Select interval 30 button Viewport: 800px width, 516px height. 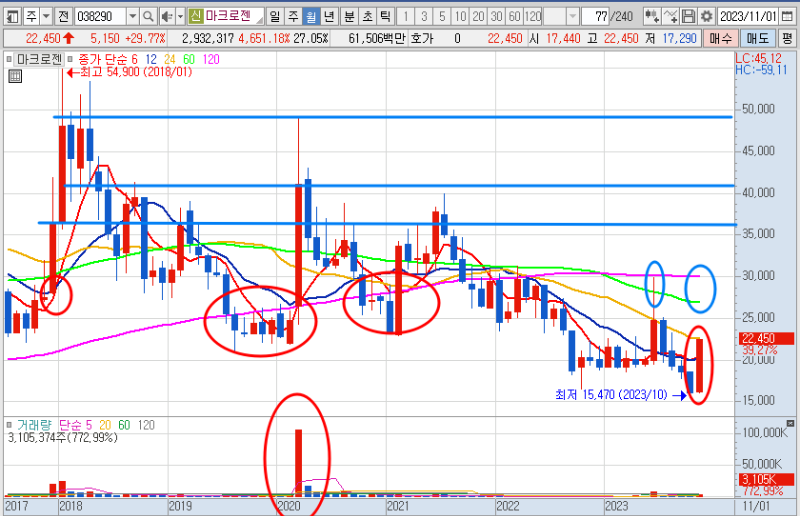point(496,17)
